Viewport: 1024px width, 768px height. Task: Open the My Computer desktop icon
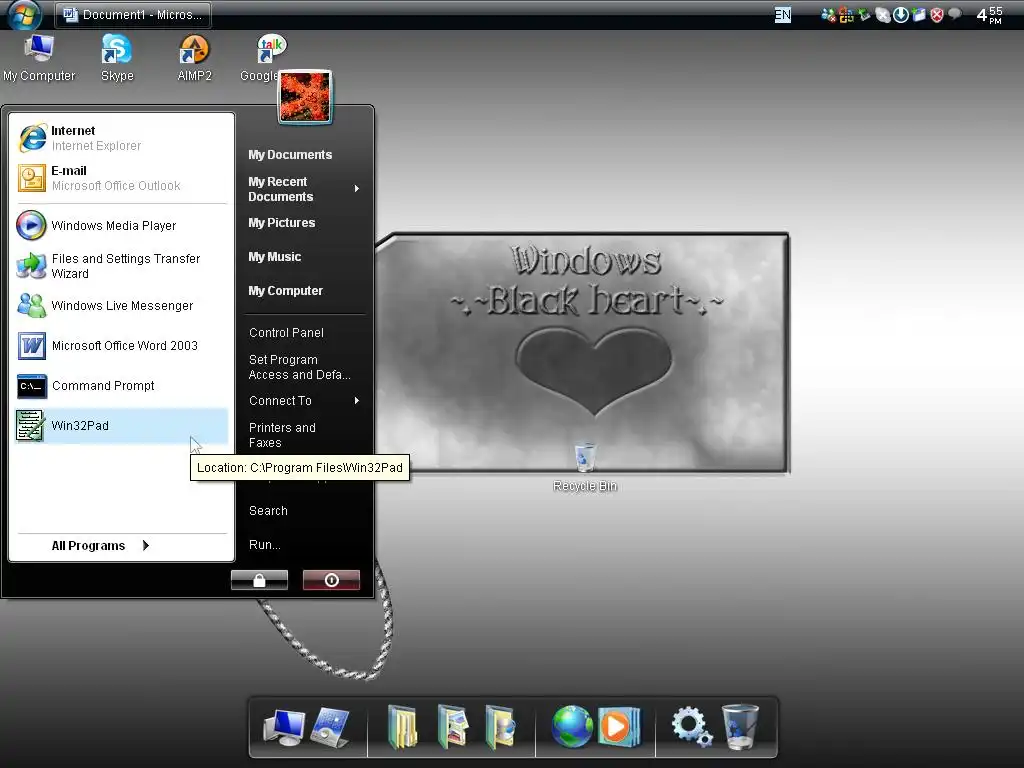click(x=39, y=58)
